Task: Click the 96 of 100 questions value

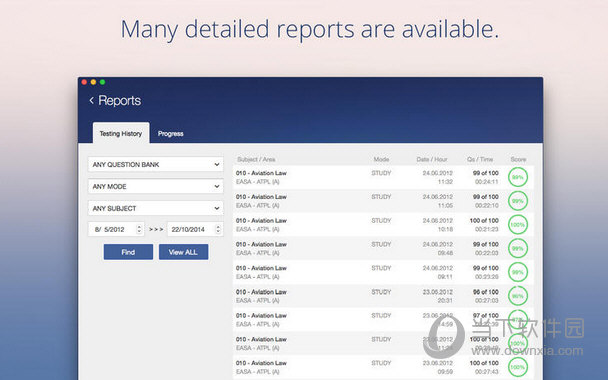Action: 485,292
